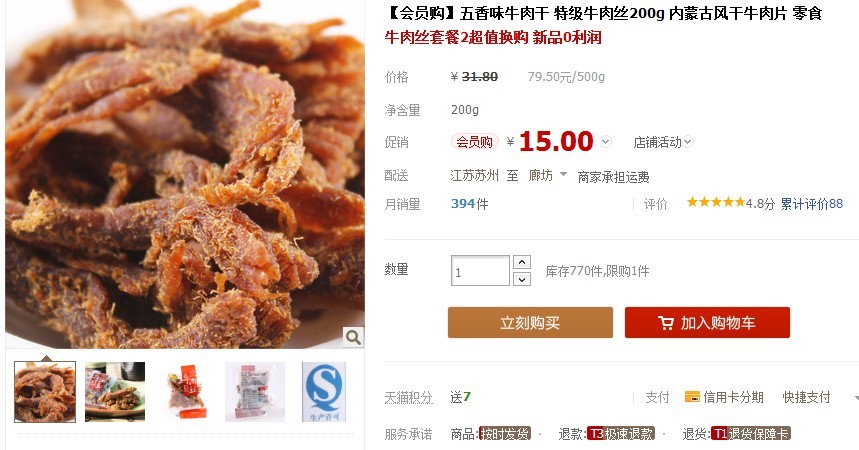Click the 加入购物车 button

click(x=707, y=322)
